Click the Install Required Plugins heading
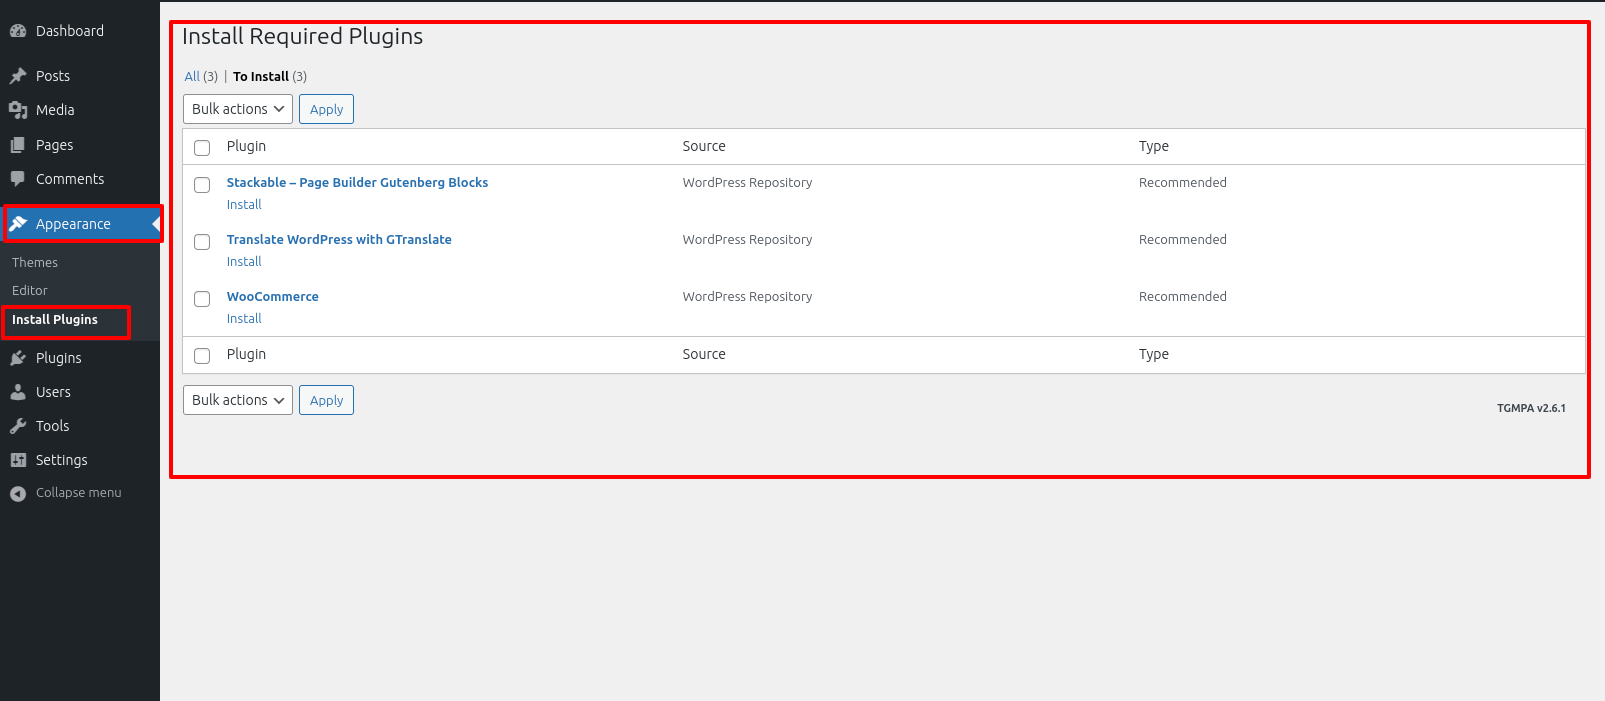The width and height of the screenshot is (1605, 701). tap(302, 37)
